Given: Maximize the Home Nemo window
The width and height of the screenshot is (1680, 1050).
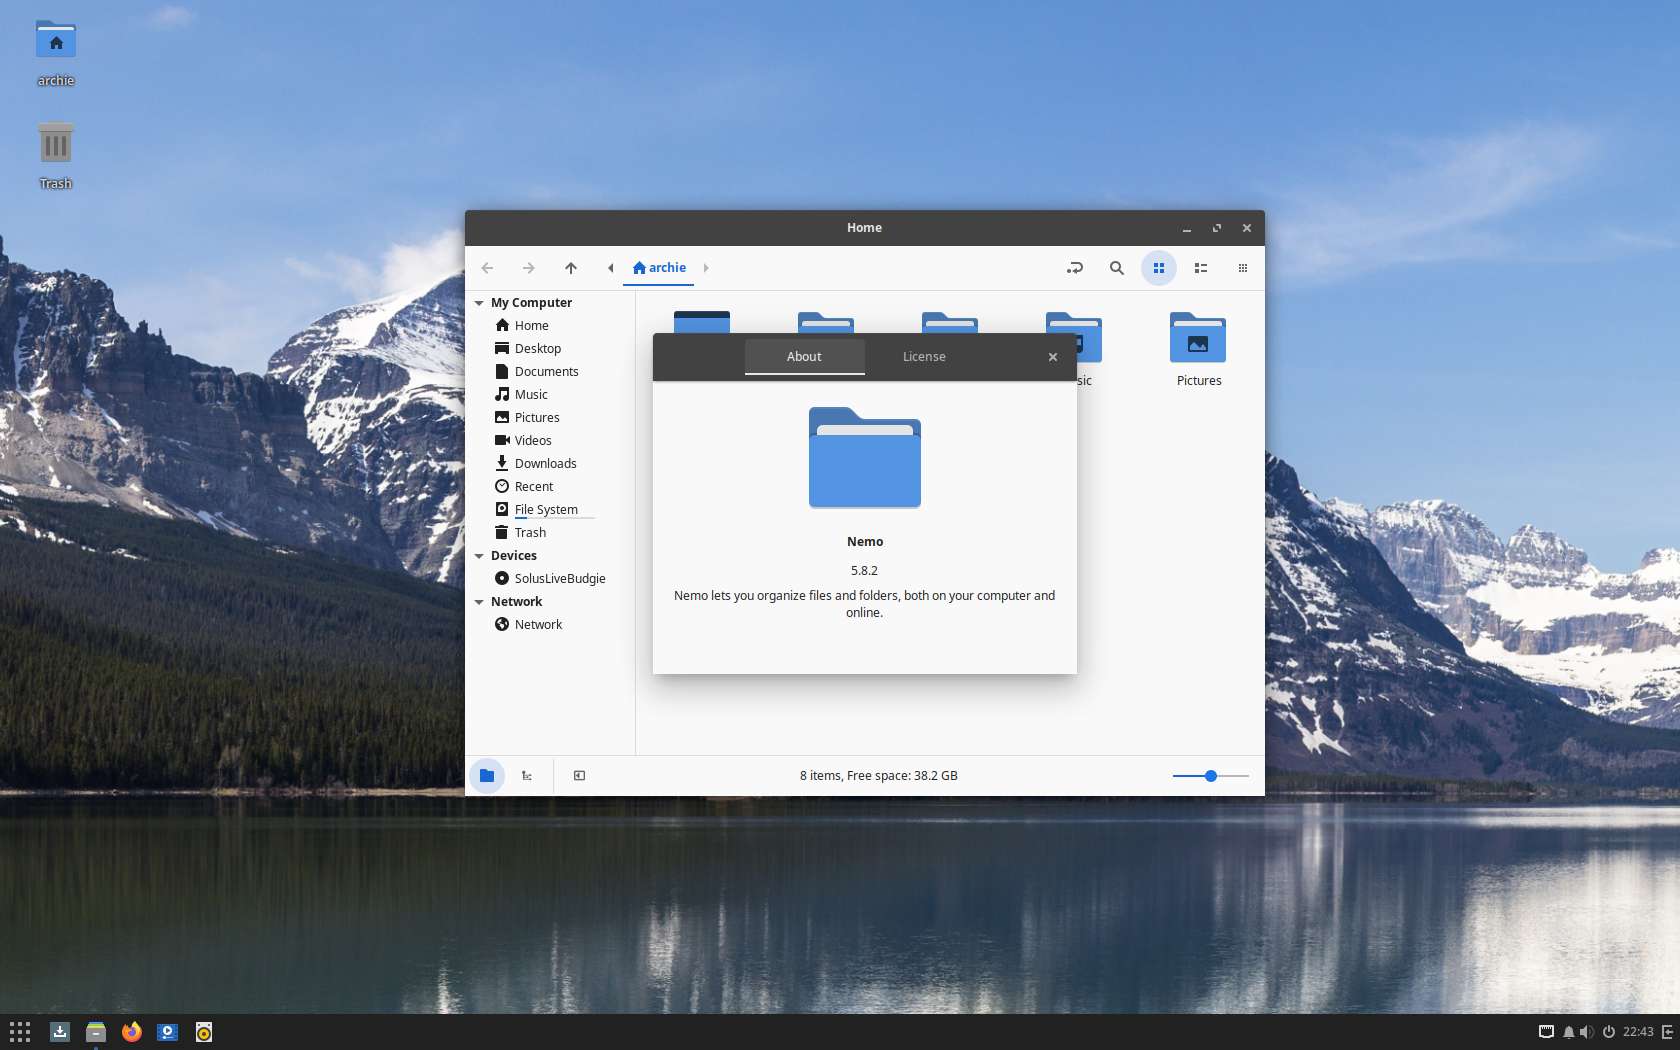Looking at the screenshot, I should click(1217, 228).
